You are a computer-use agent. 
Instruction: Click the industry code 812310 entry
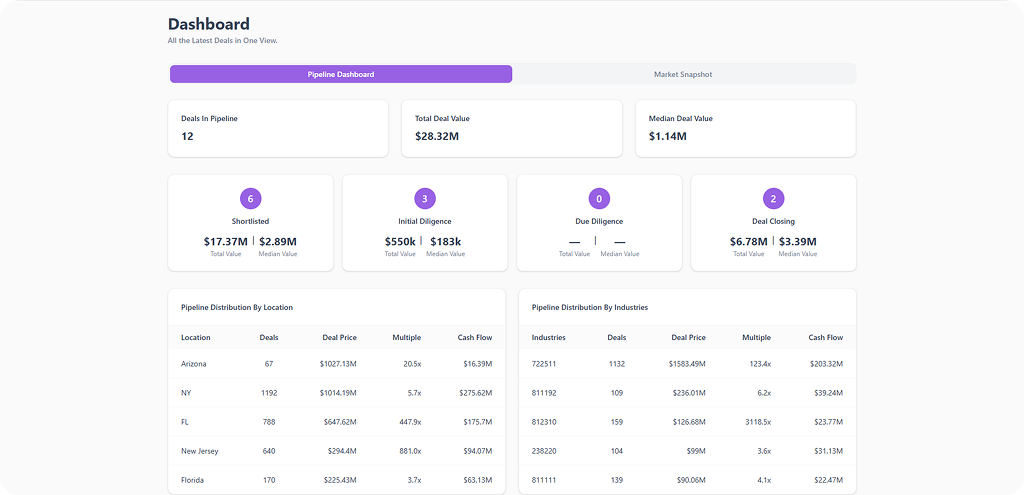coord(544,422)
